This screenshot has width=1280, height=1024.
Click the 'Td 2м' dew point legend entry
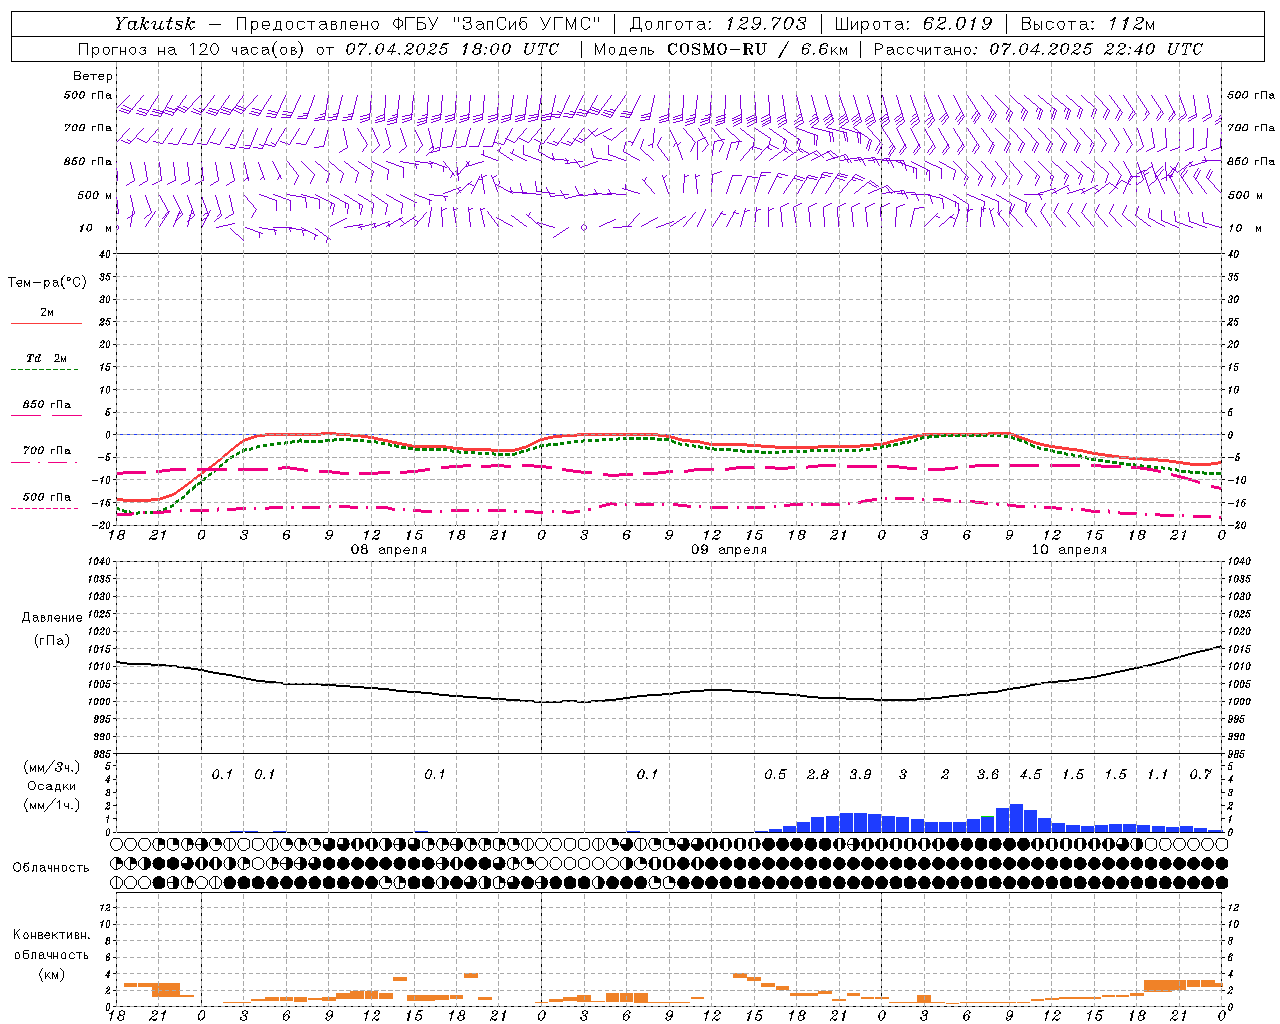47,358
